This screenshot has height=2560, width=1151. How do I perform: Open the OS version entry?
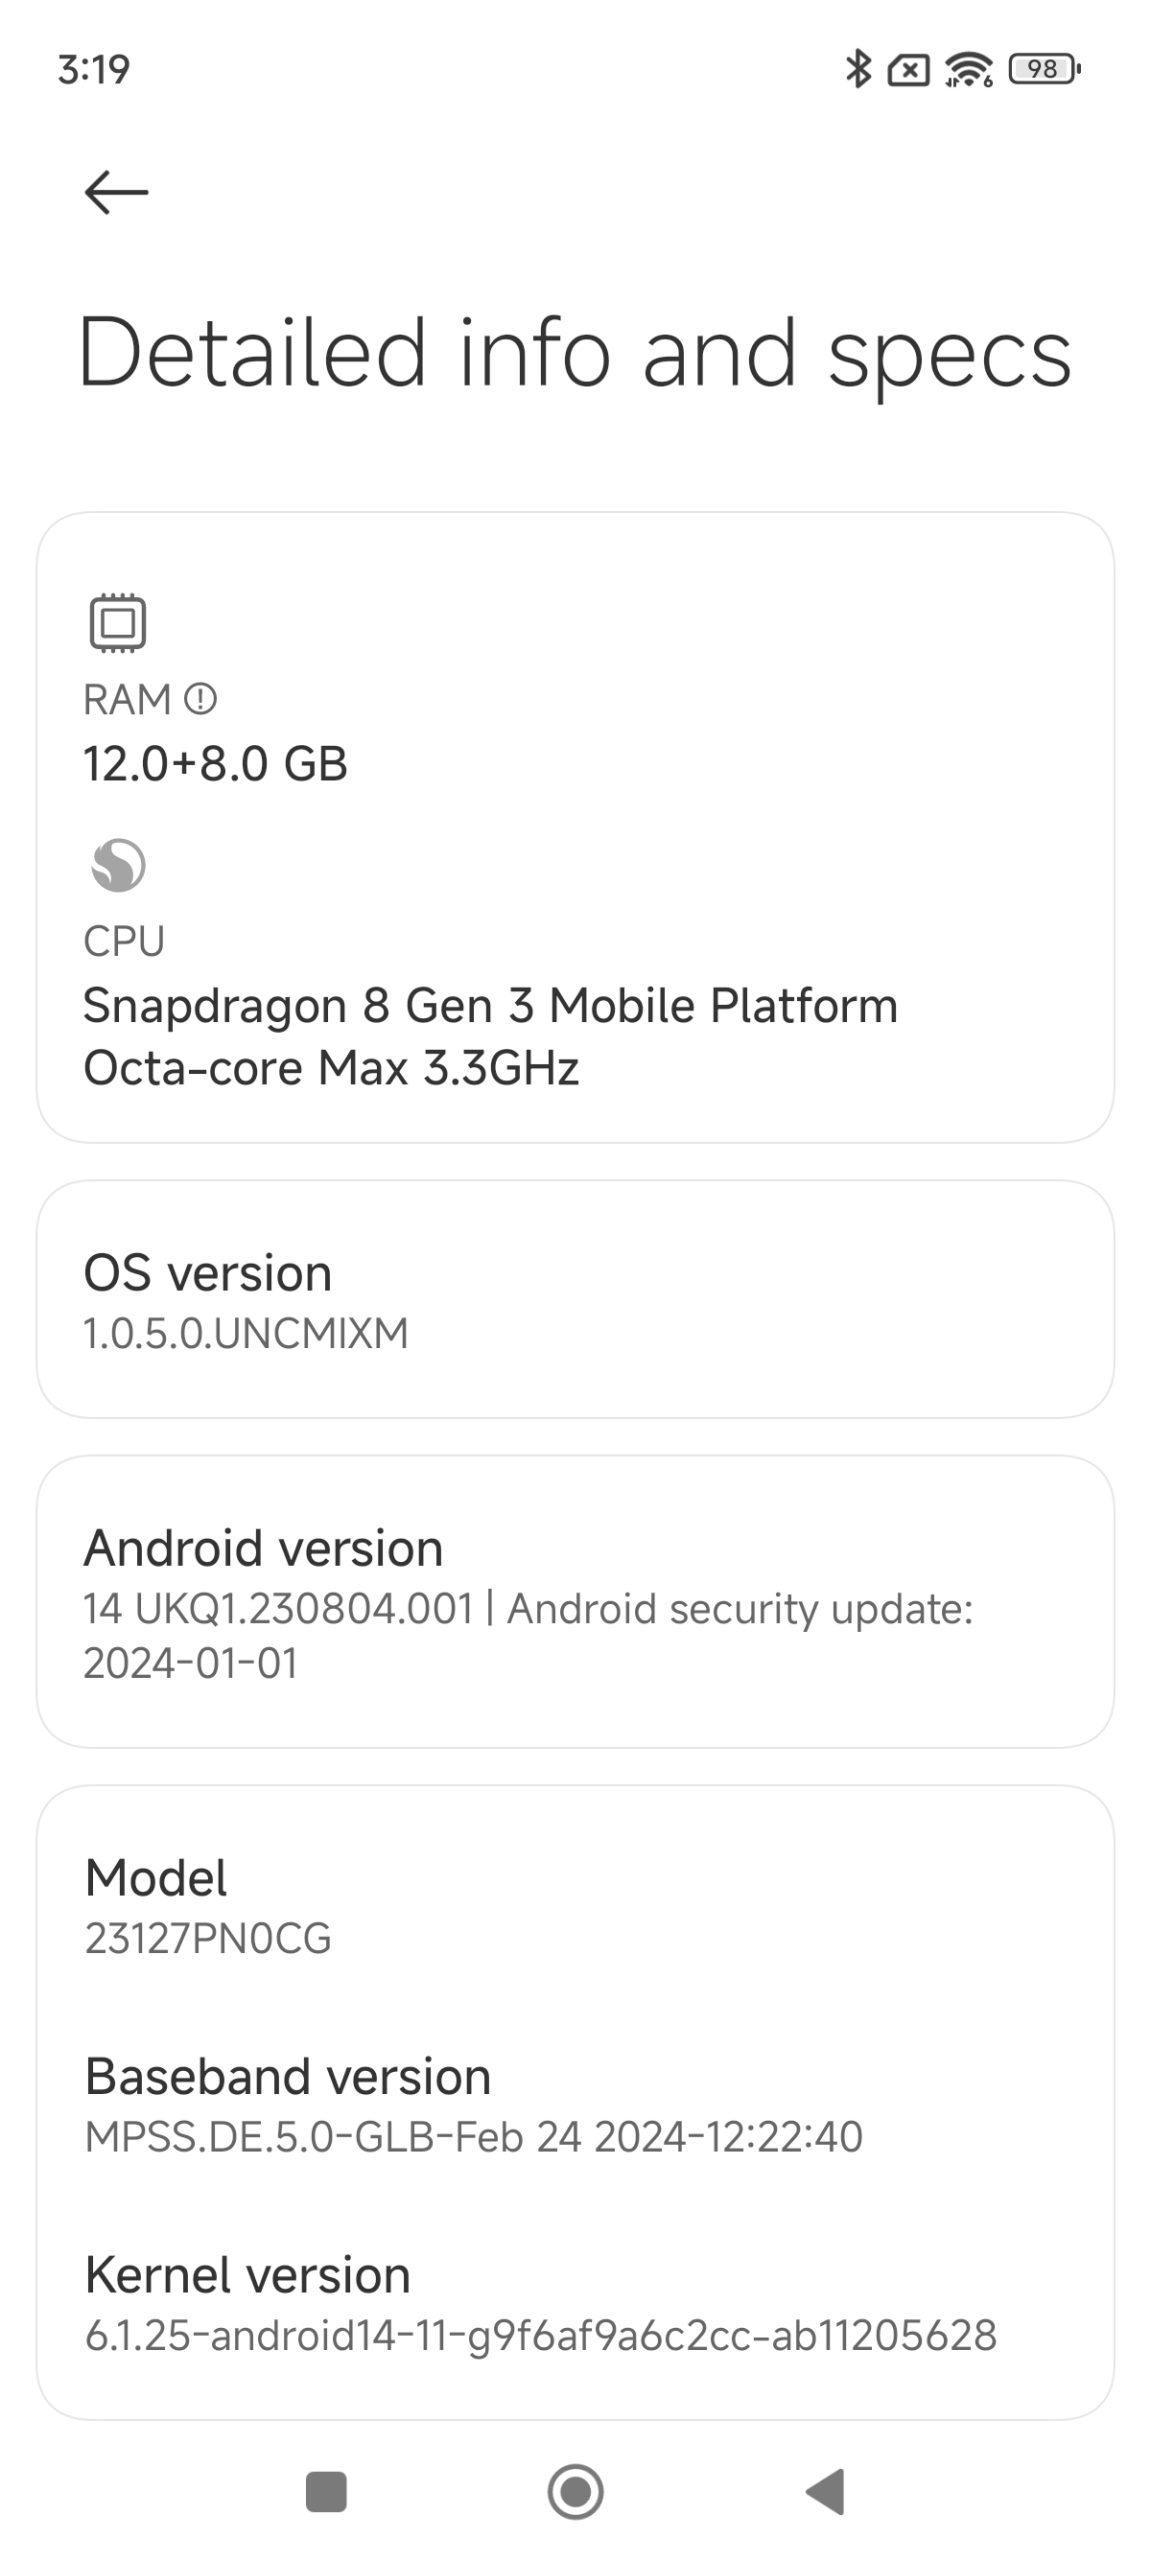pos(575,1299)
